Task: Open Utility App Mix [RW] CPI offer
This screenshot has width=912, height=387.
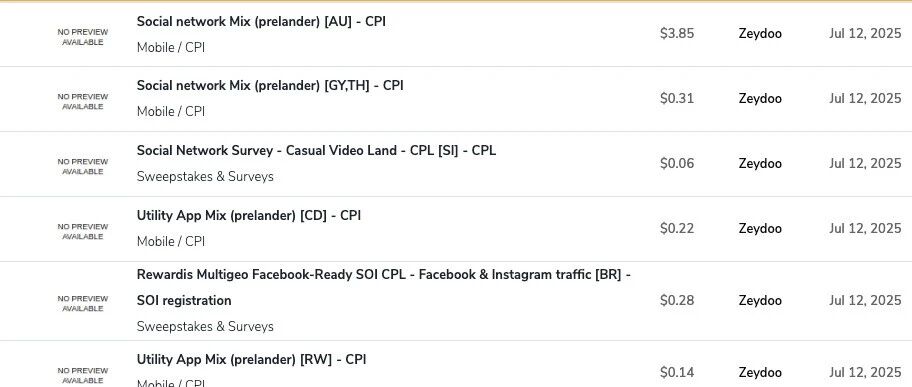Action: (x=251, y=360)
